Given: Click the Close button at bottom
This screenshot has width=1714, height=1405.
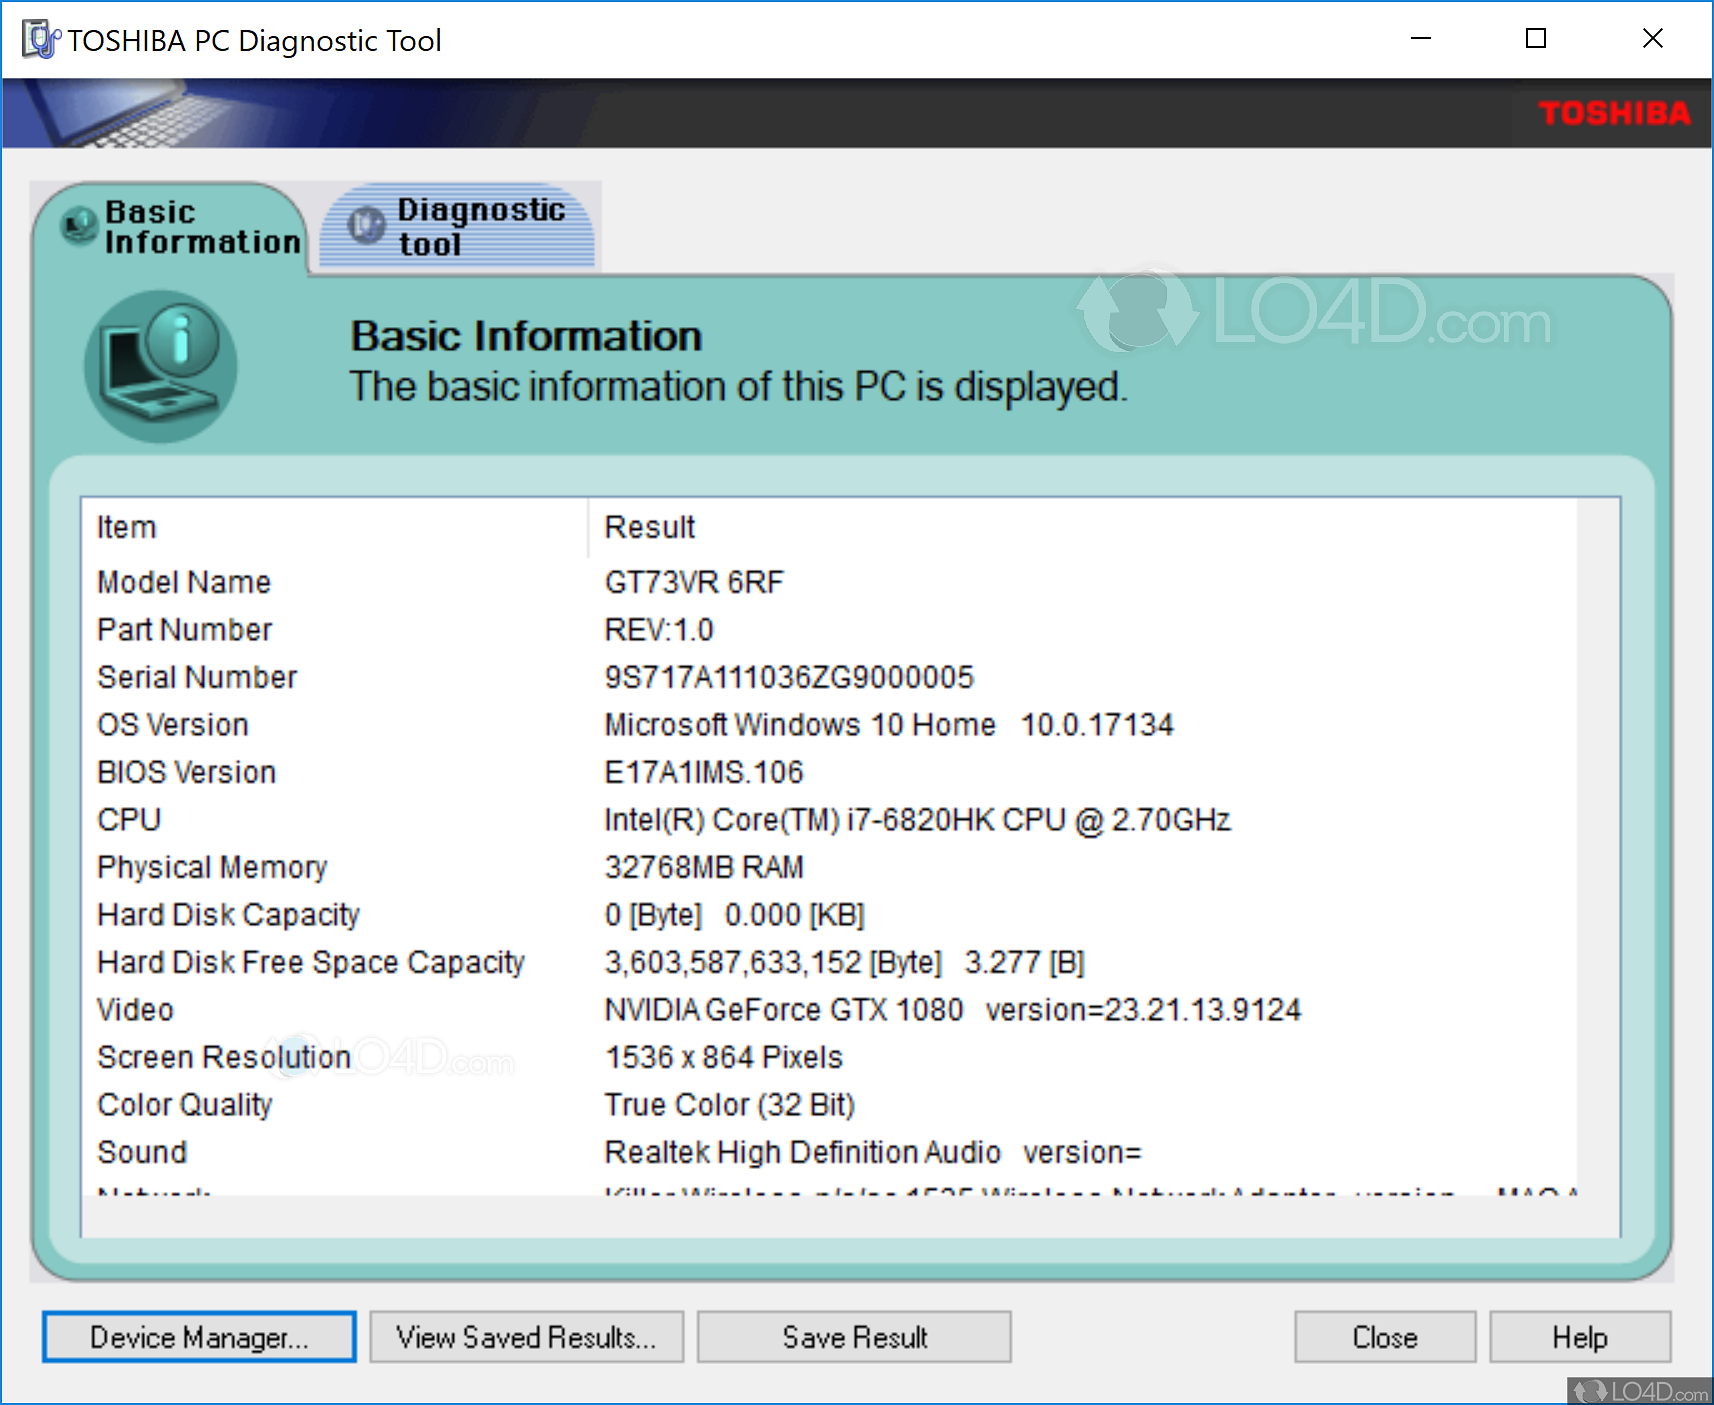Looking at the screenshot, I should point(1384,1337).
